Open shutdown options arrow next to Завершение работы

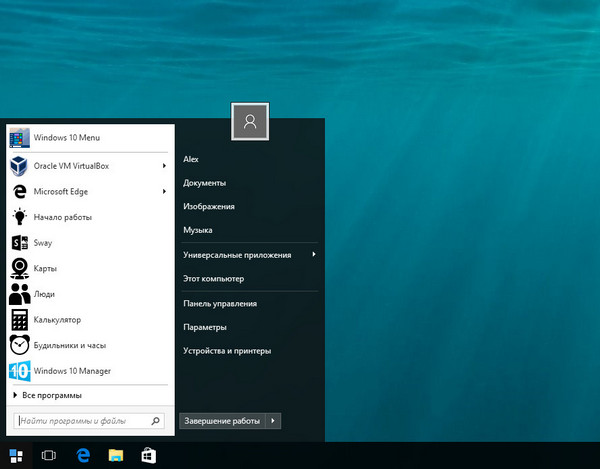(274, 421)
